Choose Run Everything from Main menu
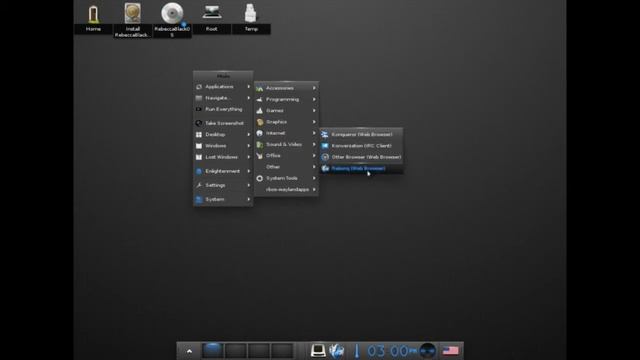640x360 pixels. (x=223, y=109)
